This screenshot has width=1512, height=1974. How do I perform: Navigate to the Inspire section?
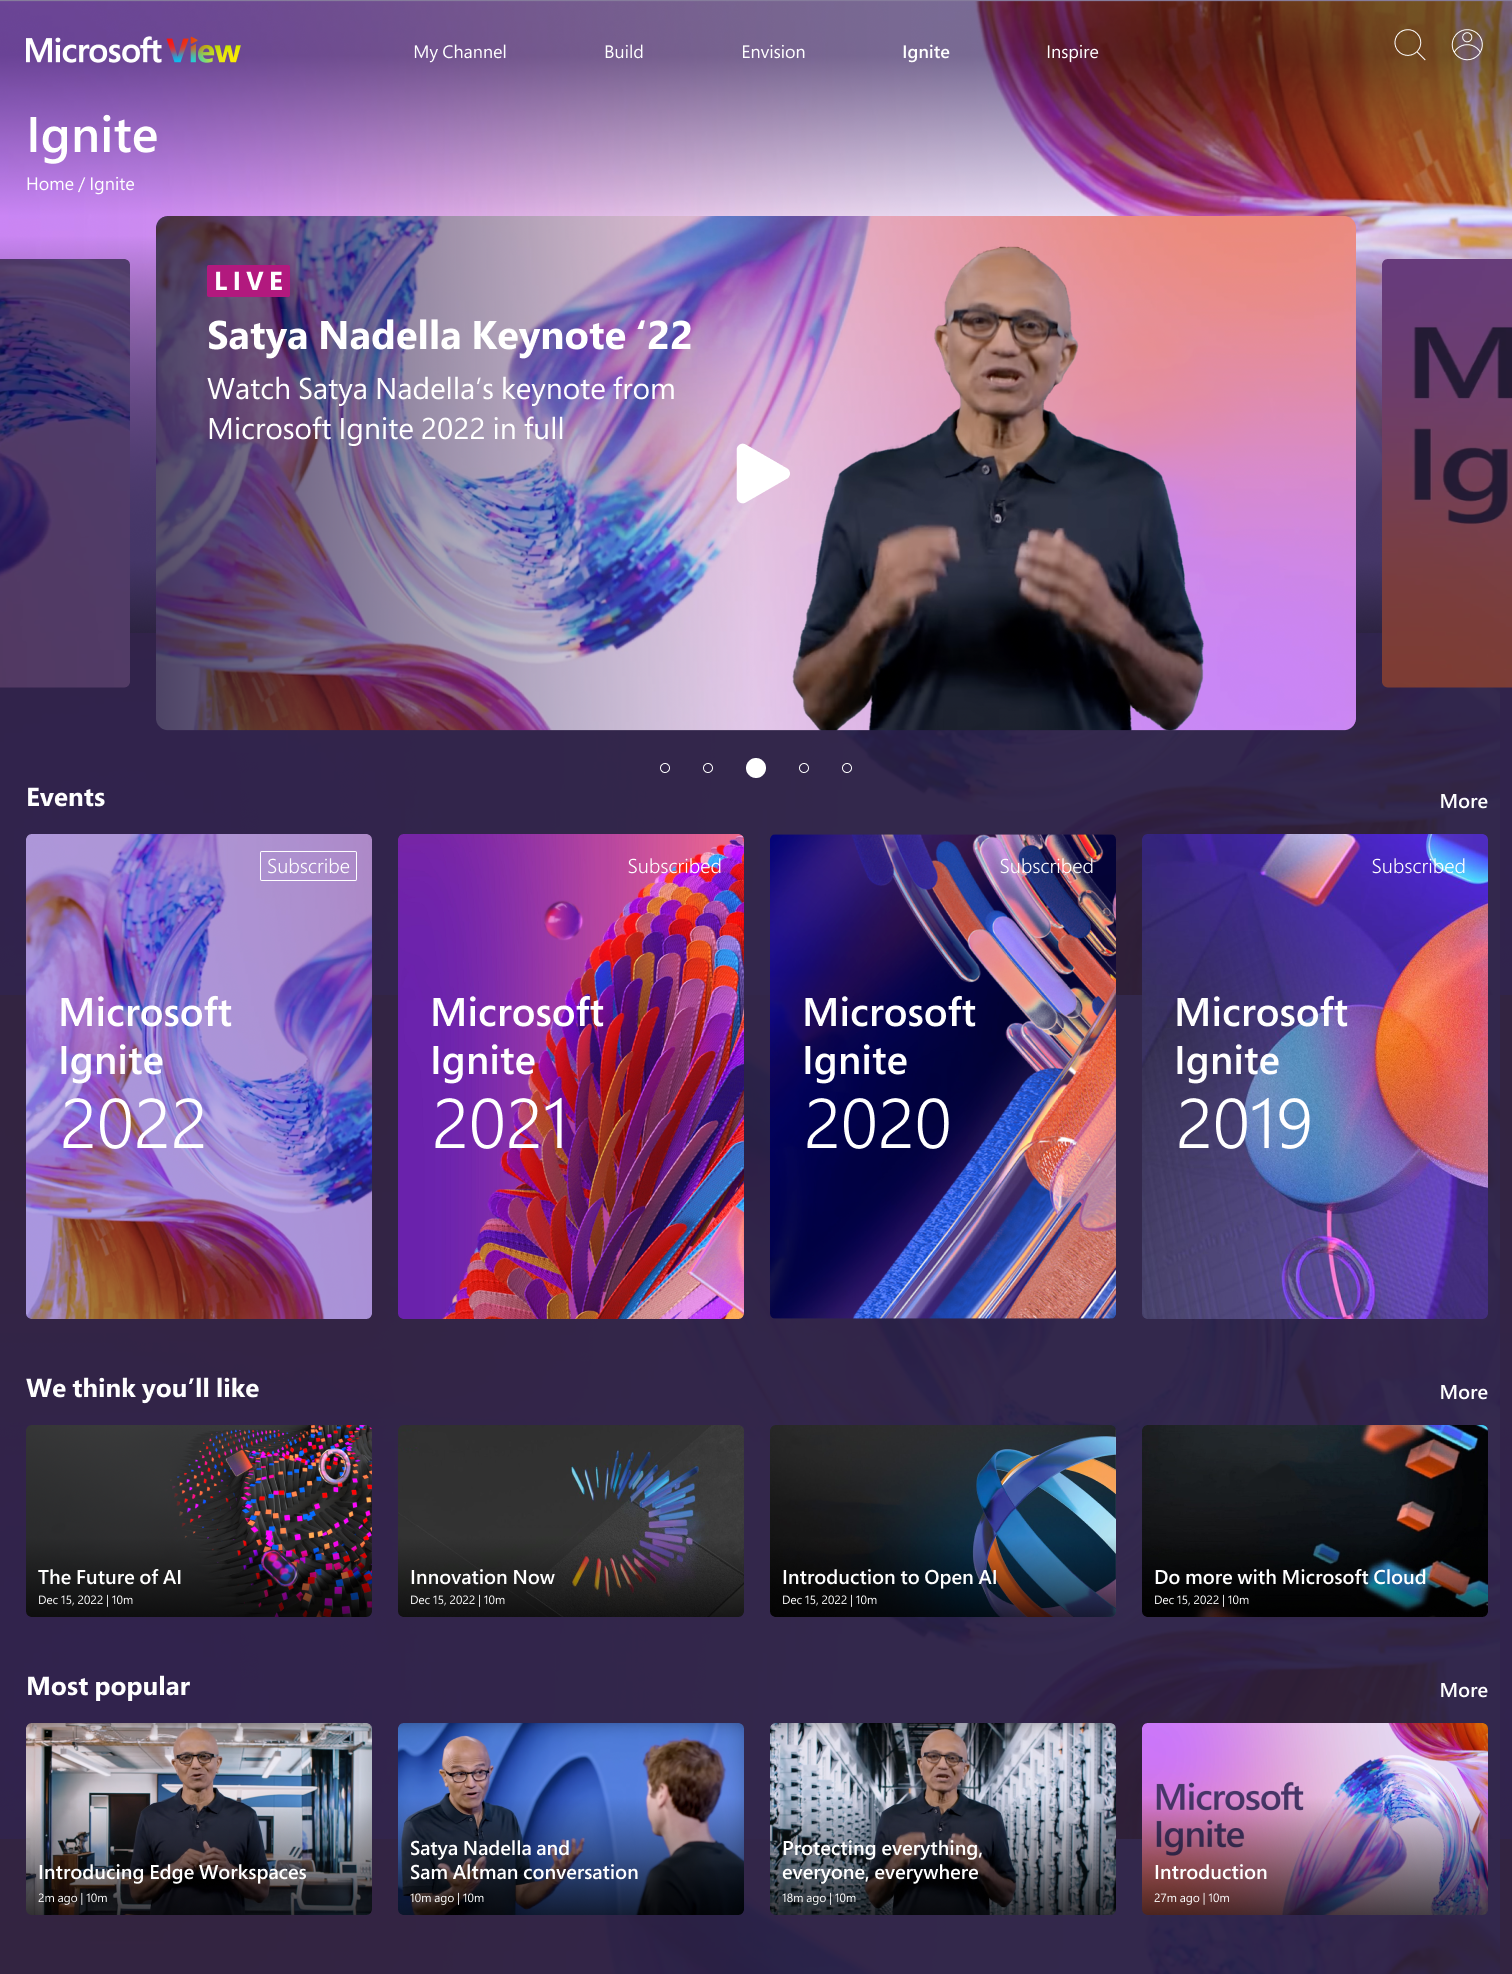pos(1072,52)
